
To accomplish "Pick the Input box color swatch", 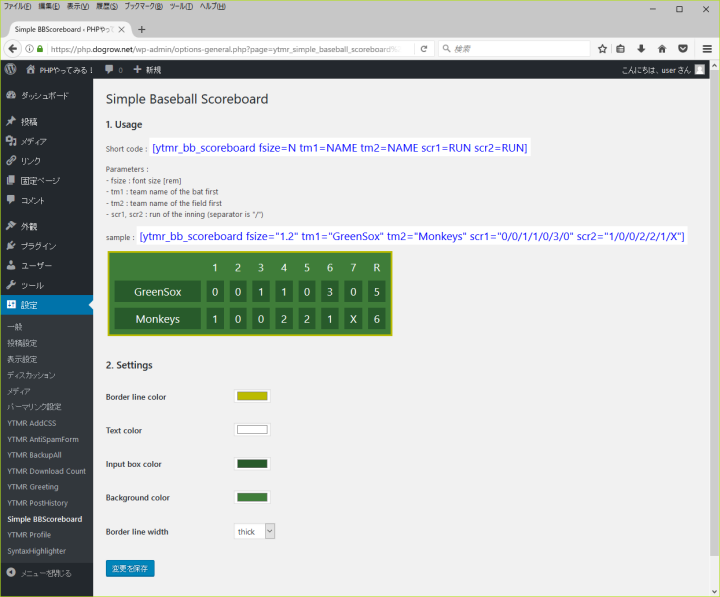I will (x=252, y=464).
